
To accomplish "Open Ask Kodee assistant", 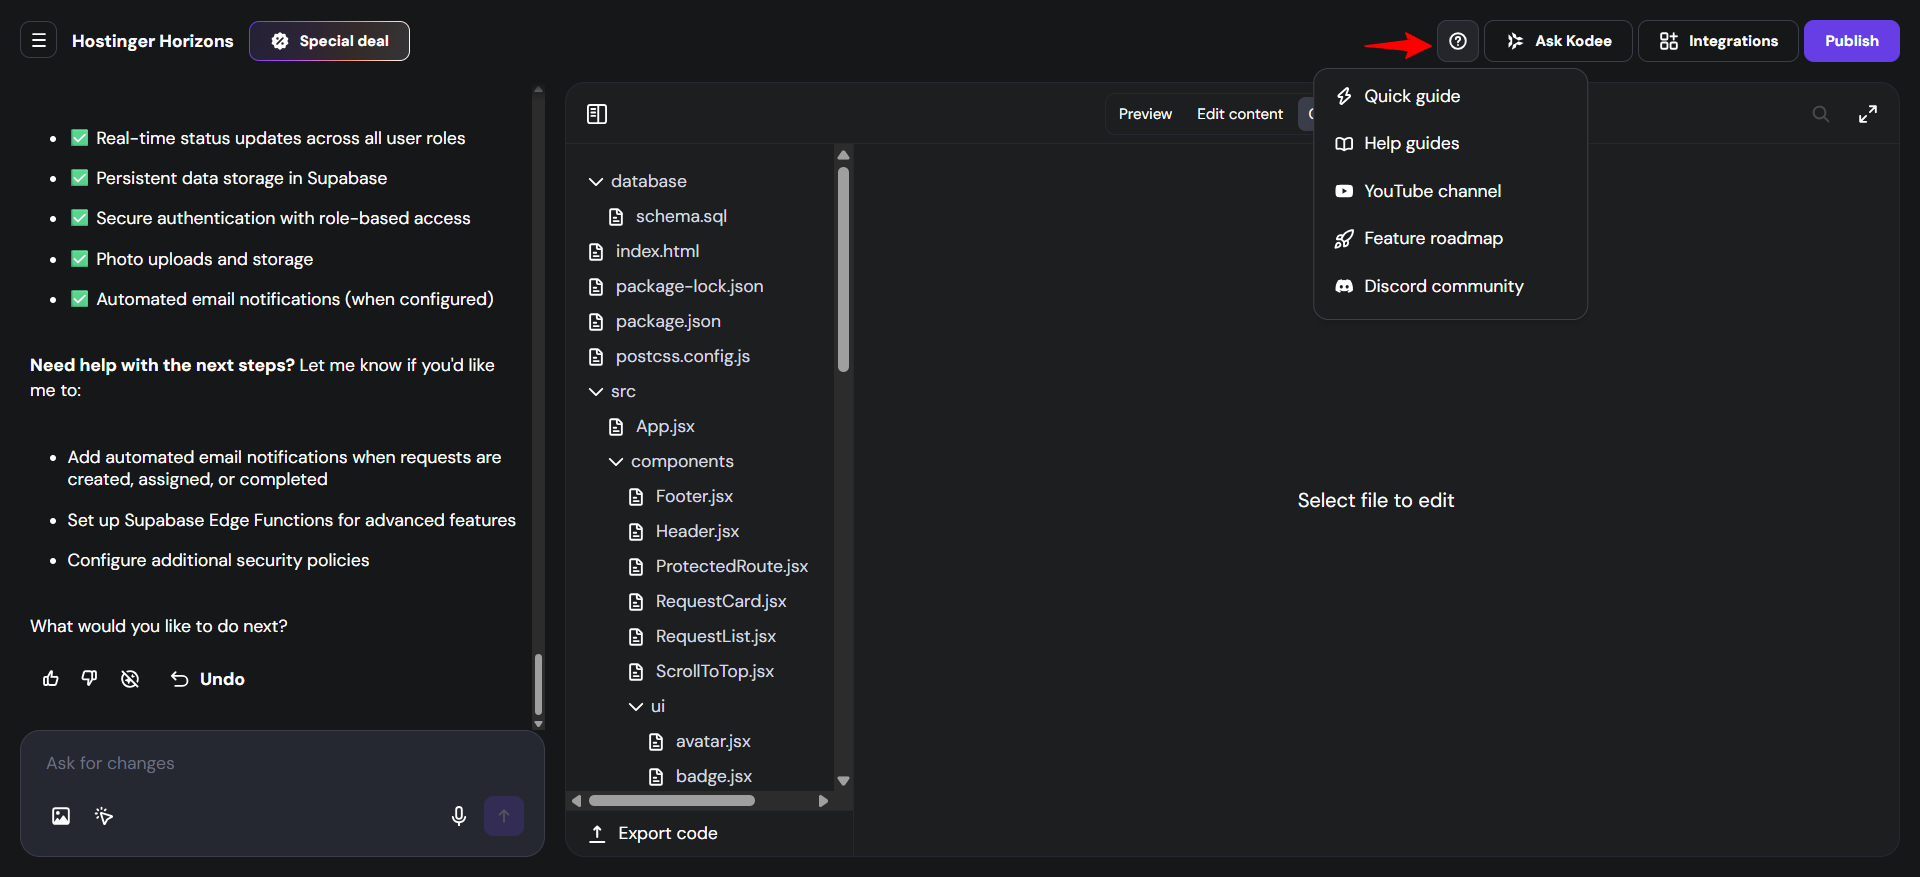I will coord(1558,41).
